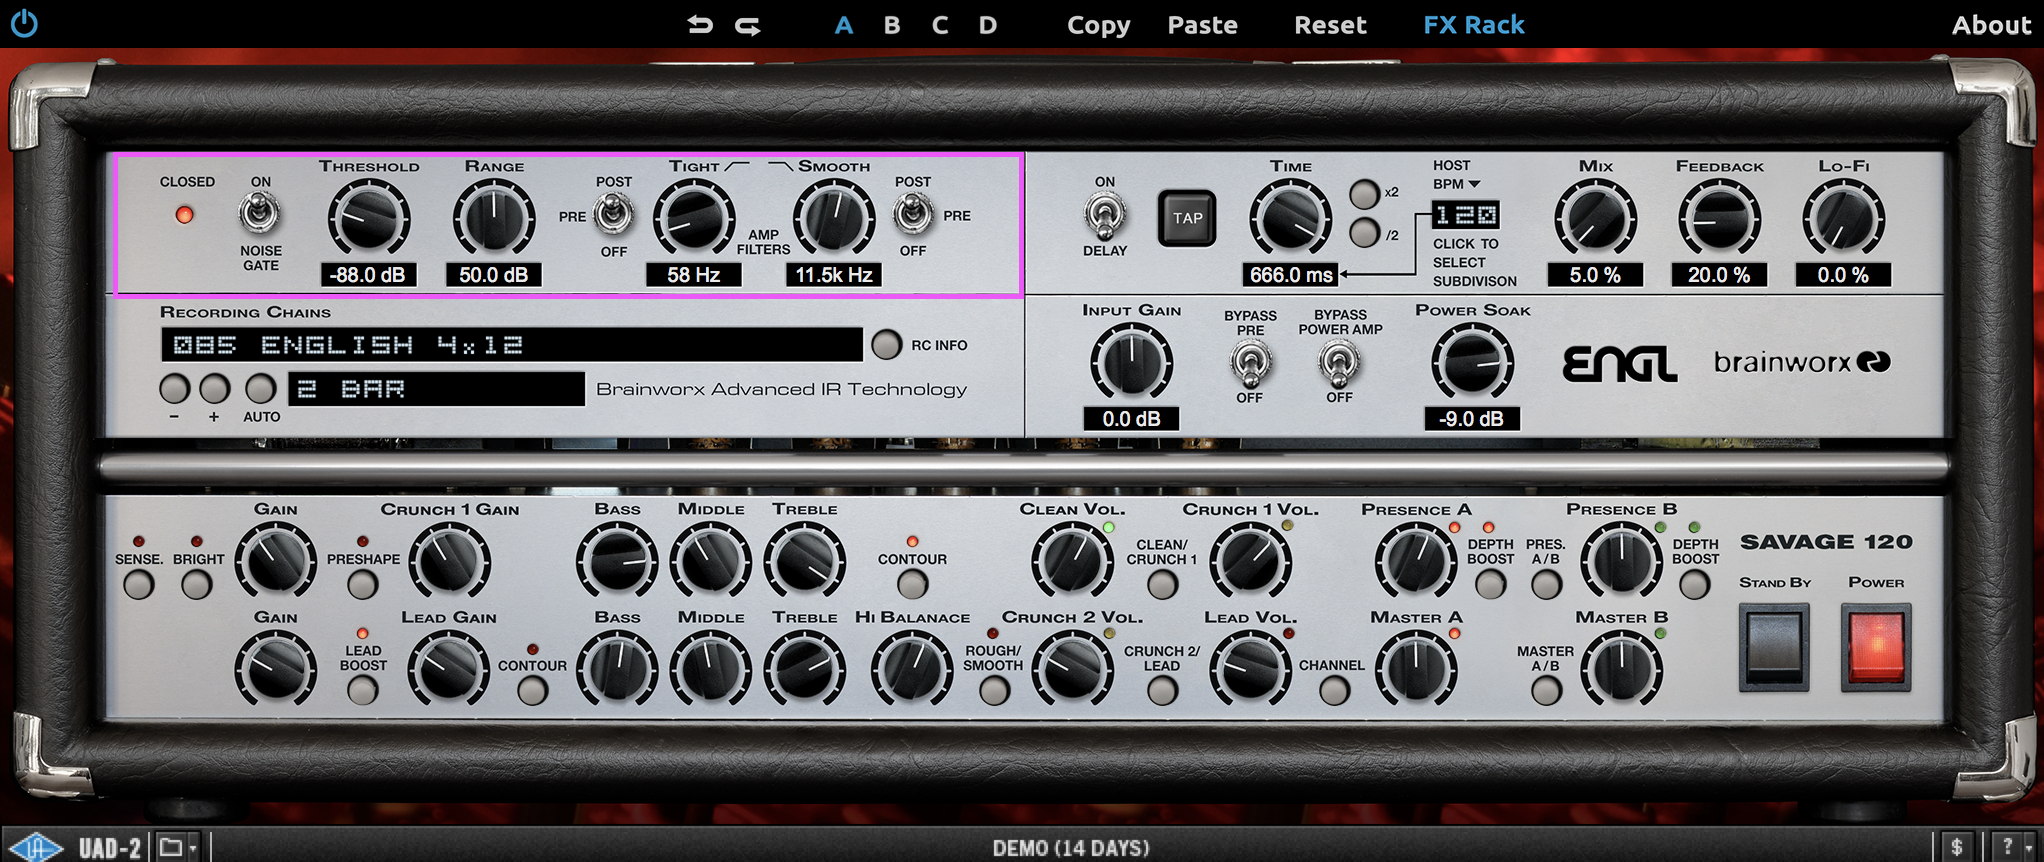2044x862 pixels.
Task: Expand the arrow next to the folder icon
Action: pos(194,848)
